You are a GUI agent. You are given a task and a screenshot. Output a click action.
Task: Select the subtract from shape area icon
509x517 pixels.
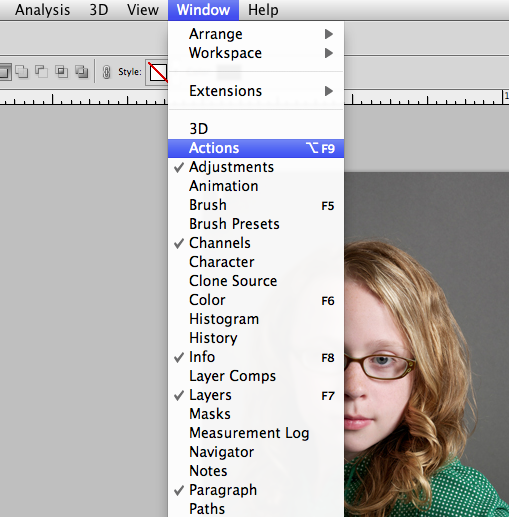[x=41, y=71]
